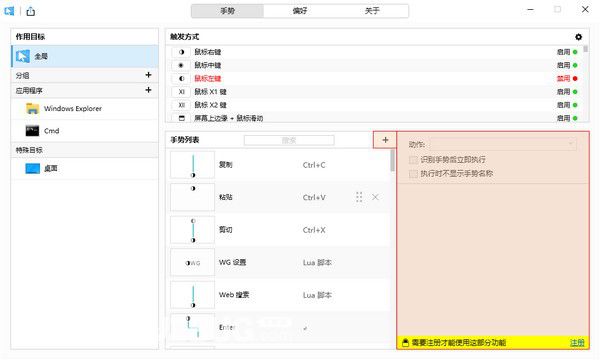
Task: Select the 桌面 special target
Action: point(85,168)
